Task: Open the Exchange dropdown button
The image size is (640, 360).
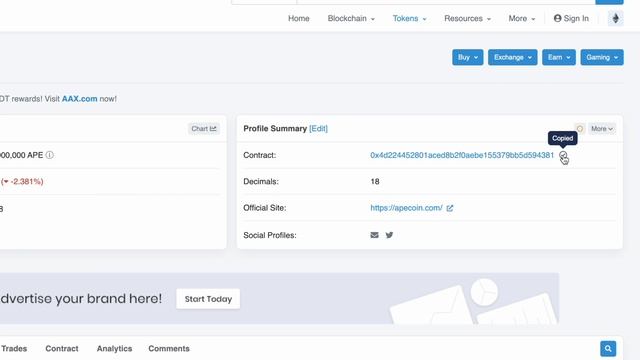Action: tap(513, 57)
